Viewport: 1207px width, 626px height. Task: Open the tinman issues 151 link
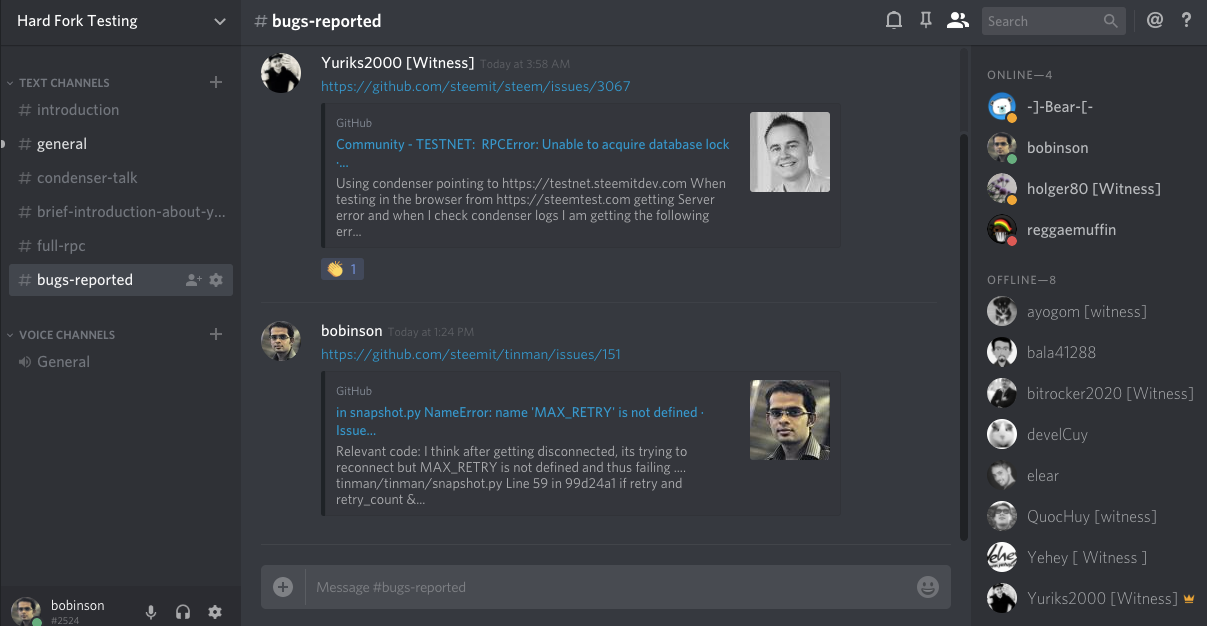click(471, 354)
